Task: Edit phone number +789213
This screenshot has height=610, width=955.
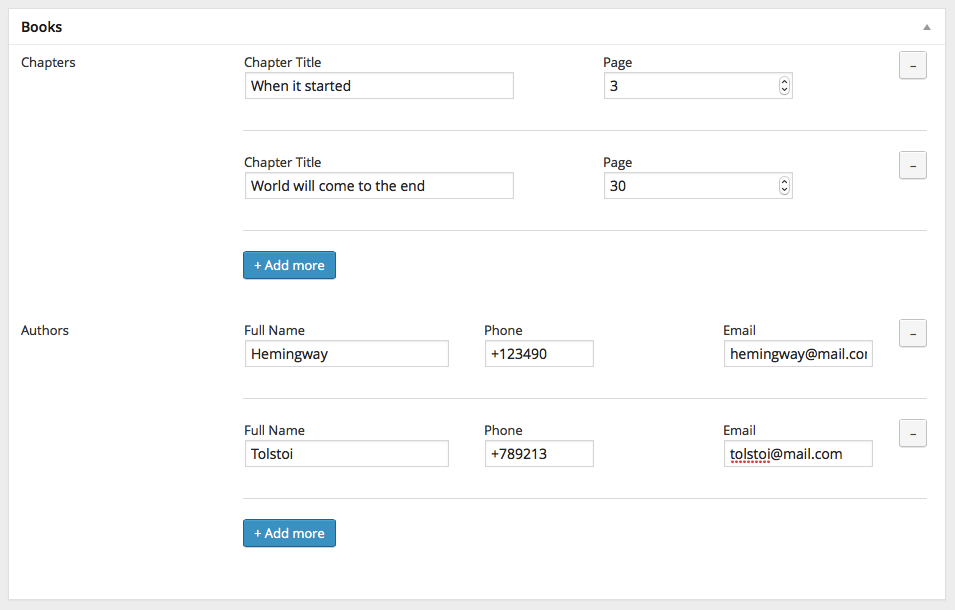Action: click(x=539, y=454)
